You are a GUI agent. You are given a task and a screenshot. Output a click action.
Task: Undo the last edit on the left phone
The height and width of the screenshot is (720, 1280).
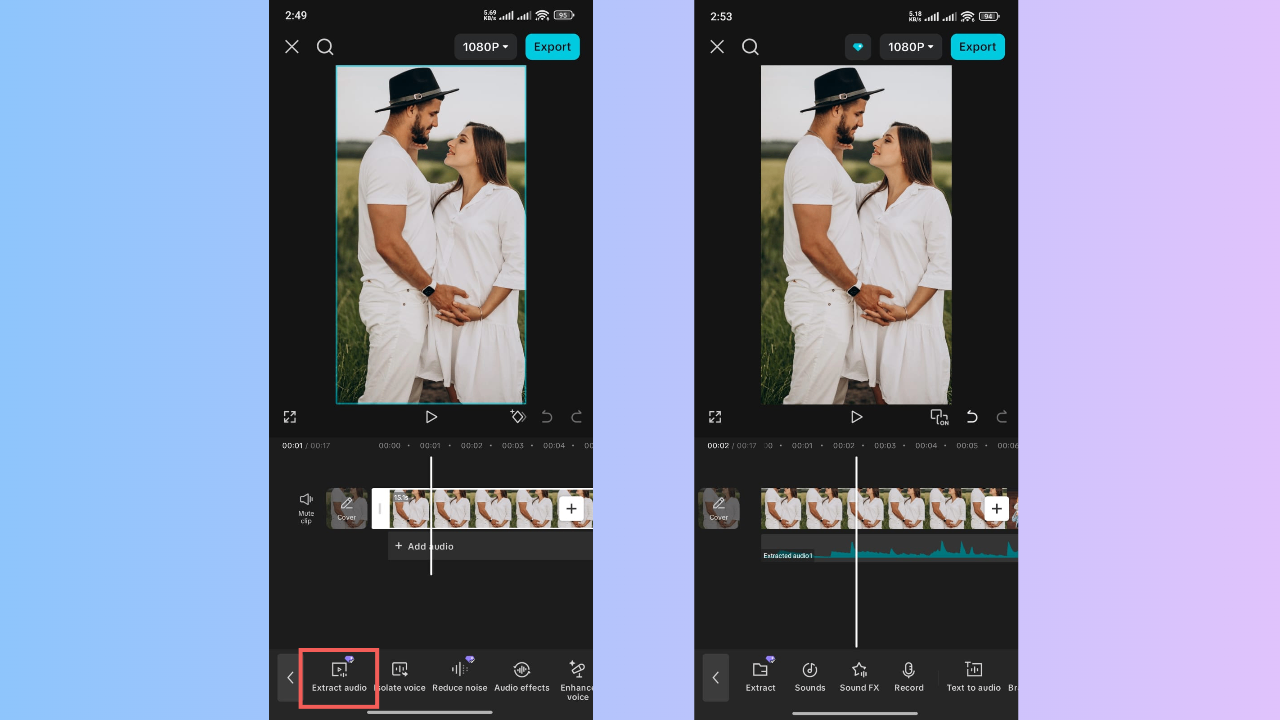click(547, 417)
